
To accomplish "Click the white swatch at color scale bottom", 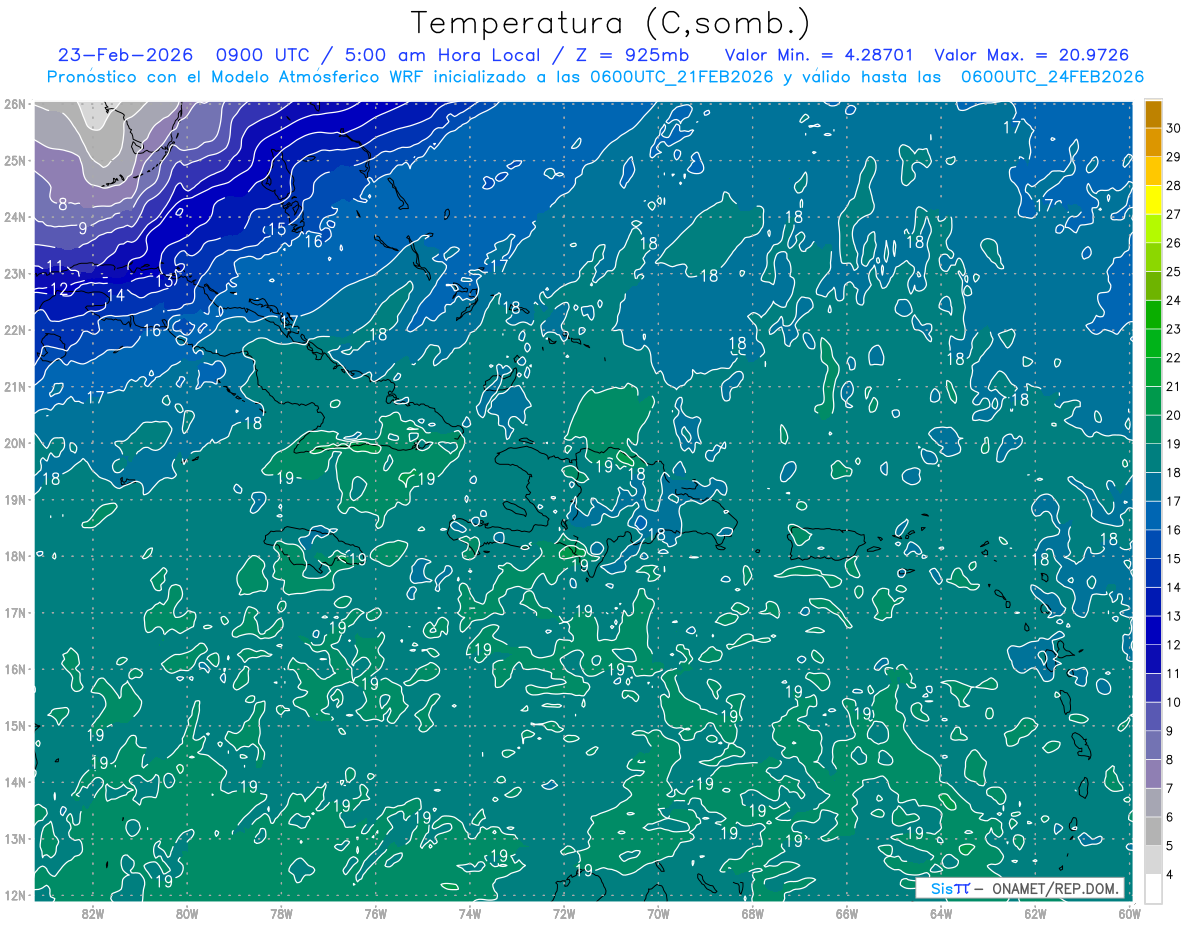I will [x=1153, y=888].
